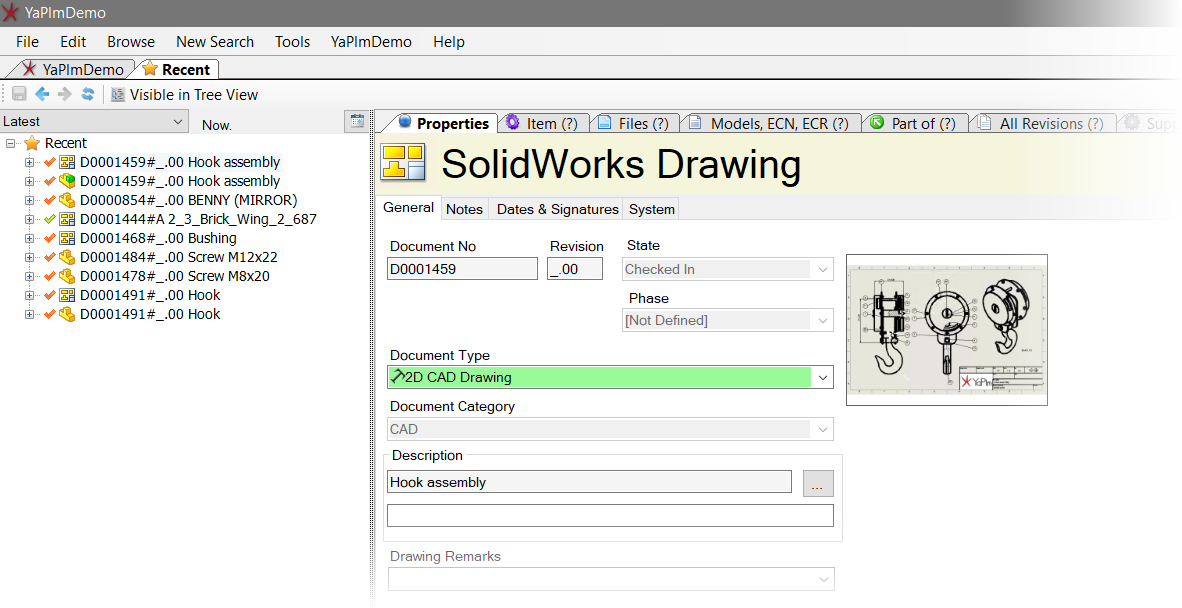Click the pages icon on All Revisions tab
The height and width of the screenshot is (608, 1182).
point(984,122)
